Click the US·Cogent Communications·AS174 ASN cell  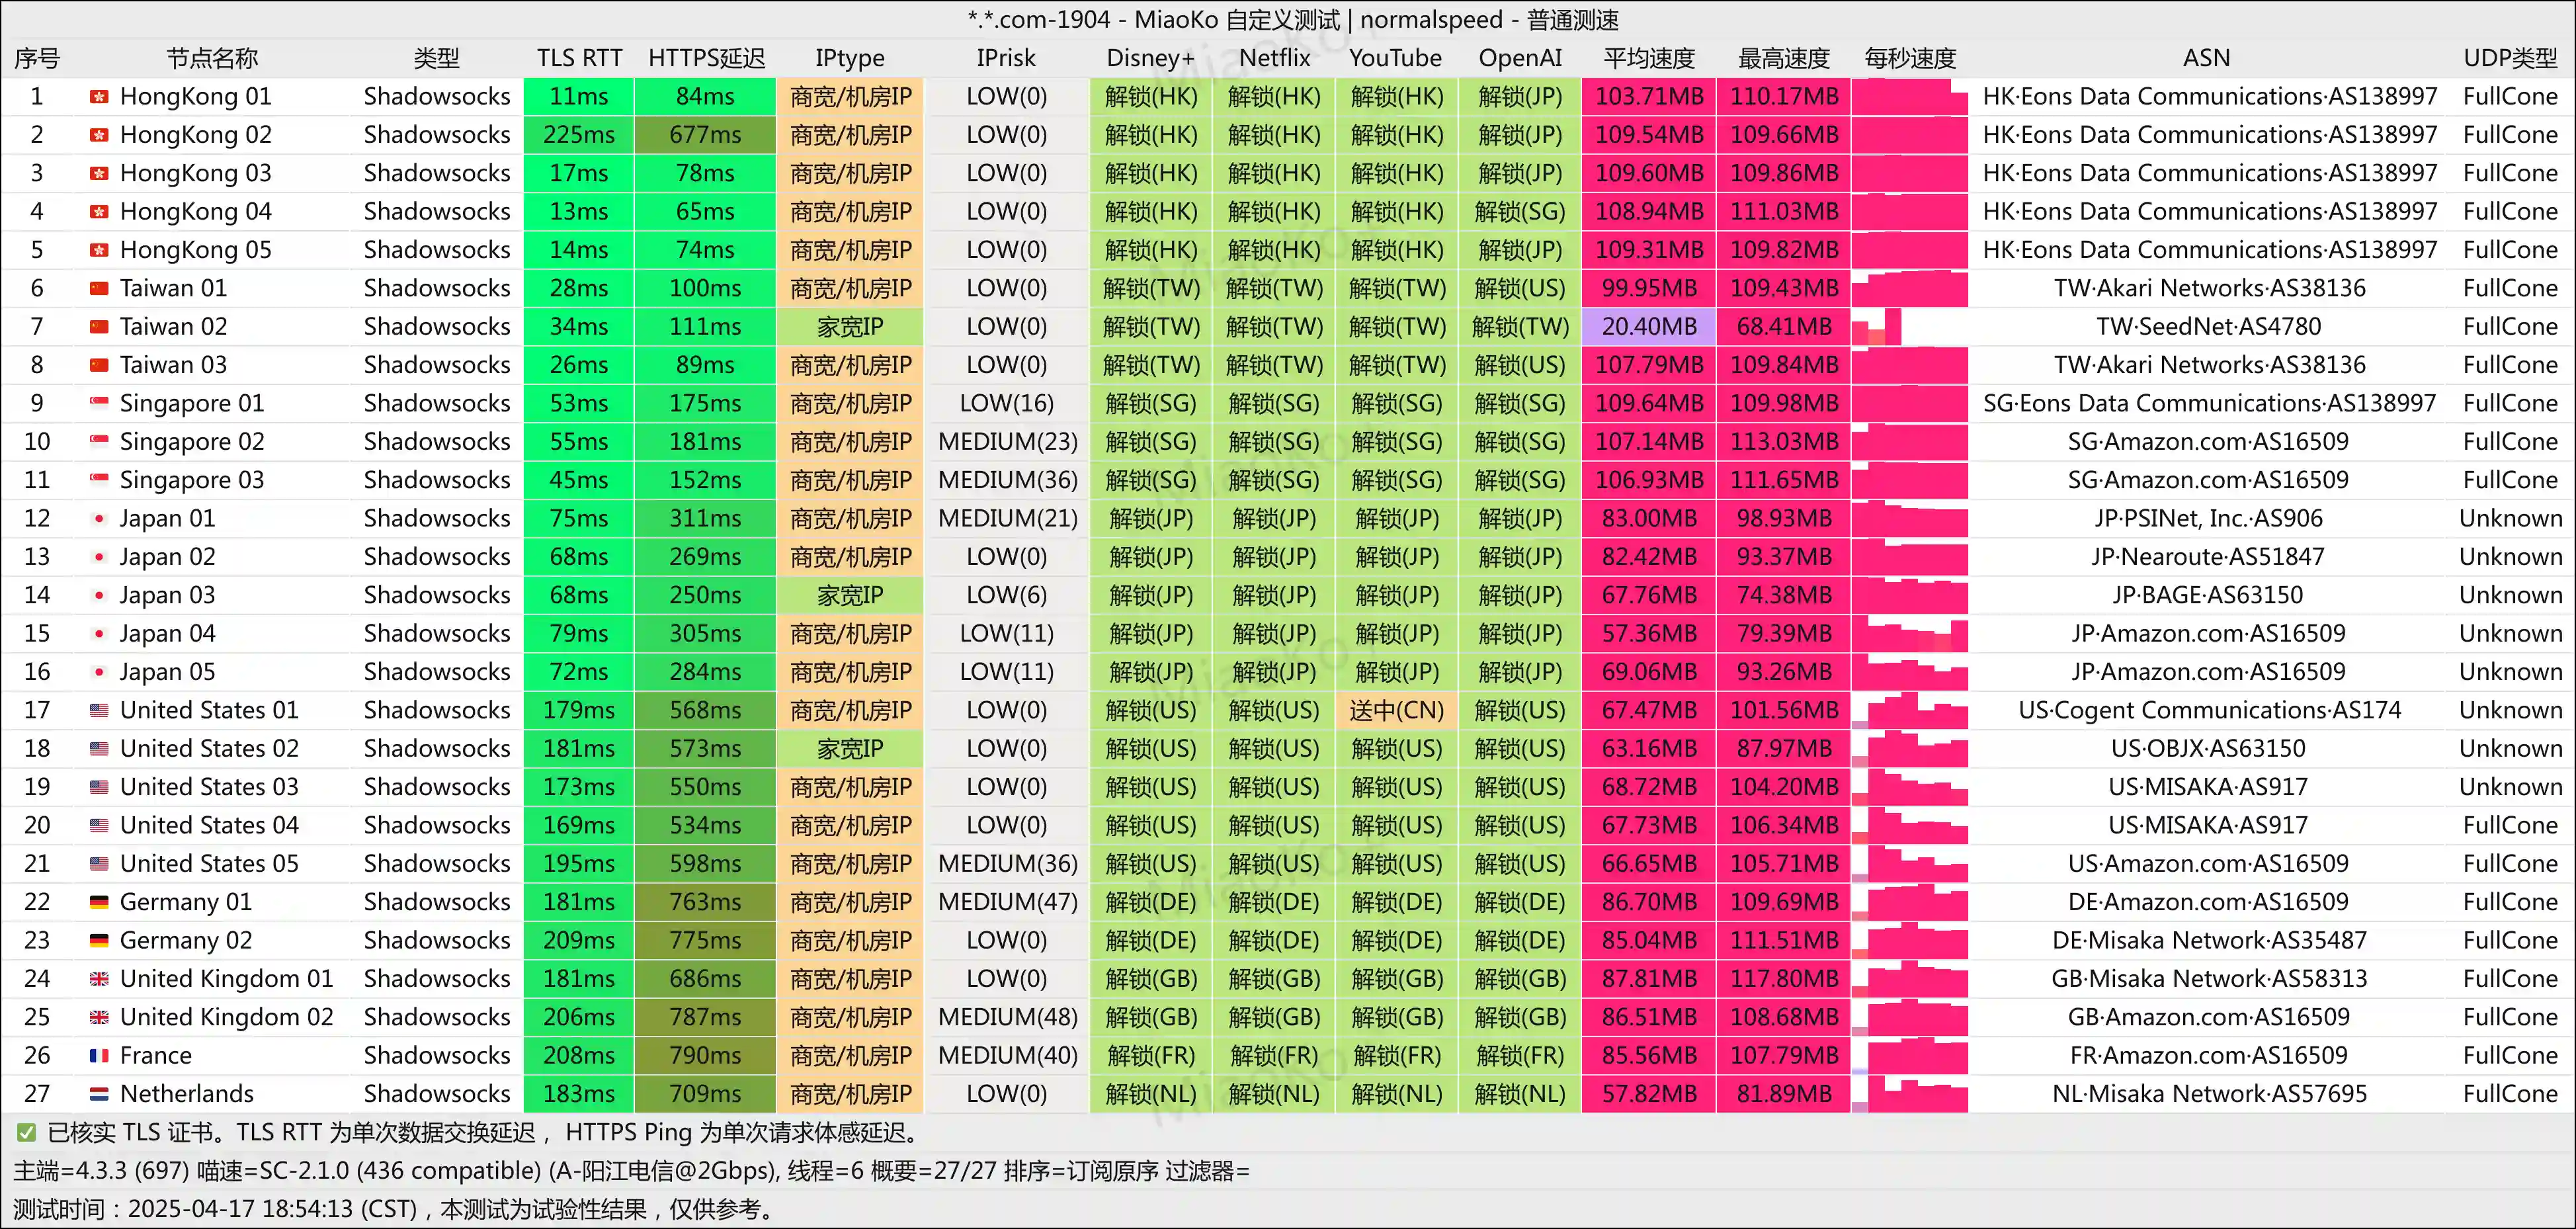(x=2208, y=710)
